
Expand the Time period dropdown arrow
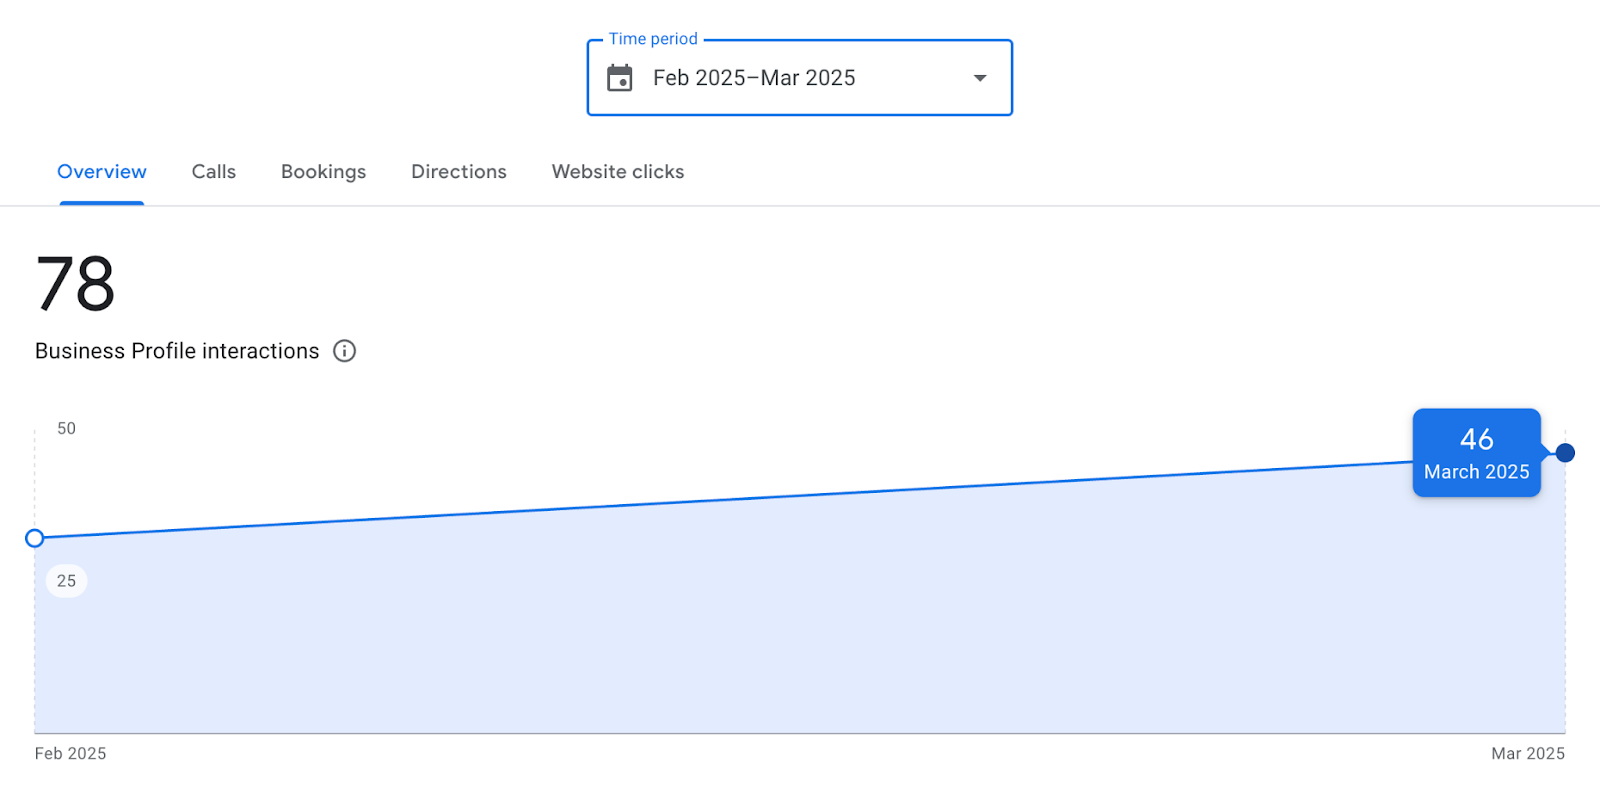[980, 78]
